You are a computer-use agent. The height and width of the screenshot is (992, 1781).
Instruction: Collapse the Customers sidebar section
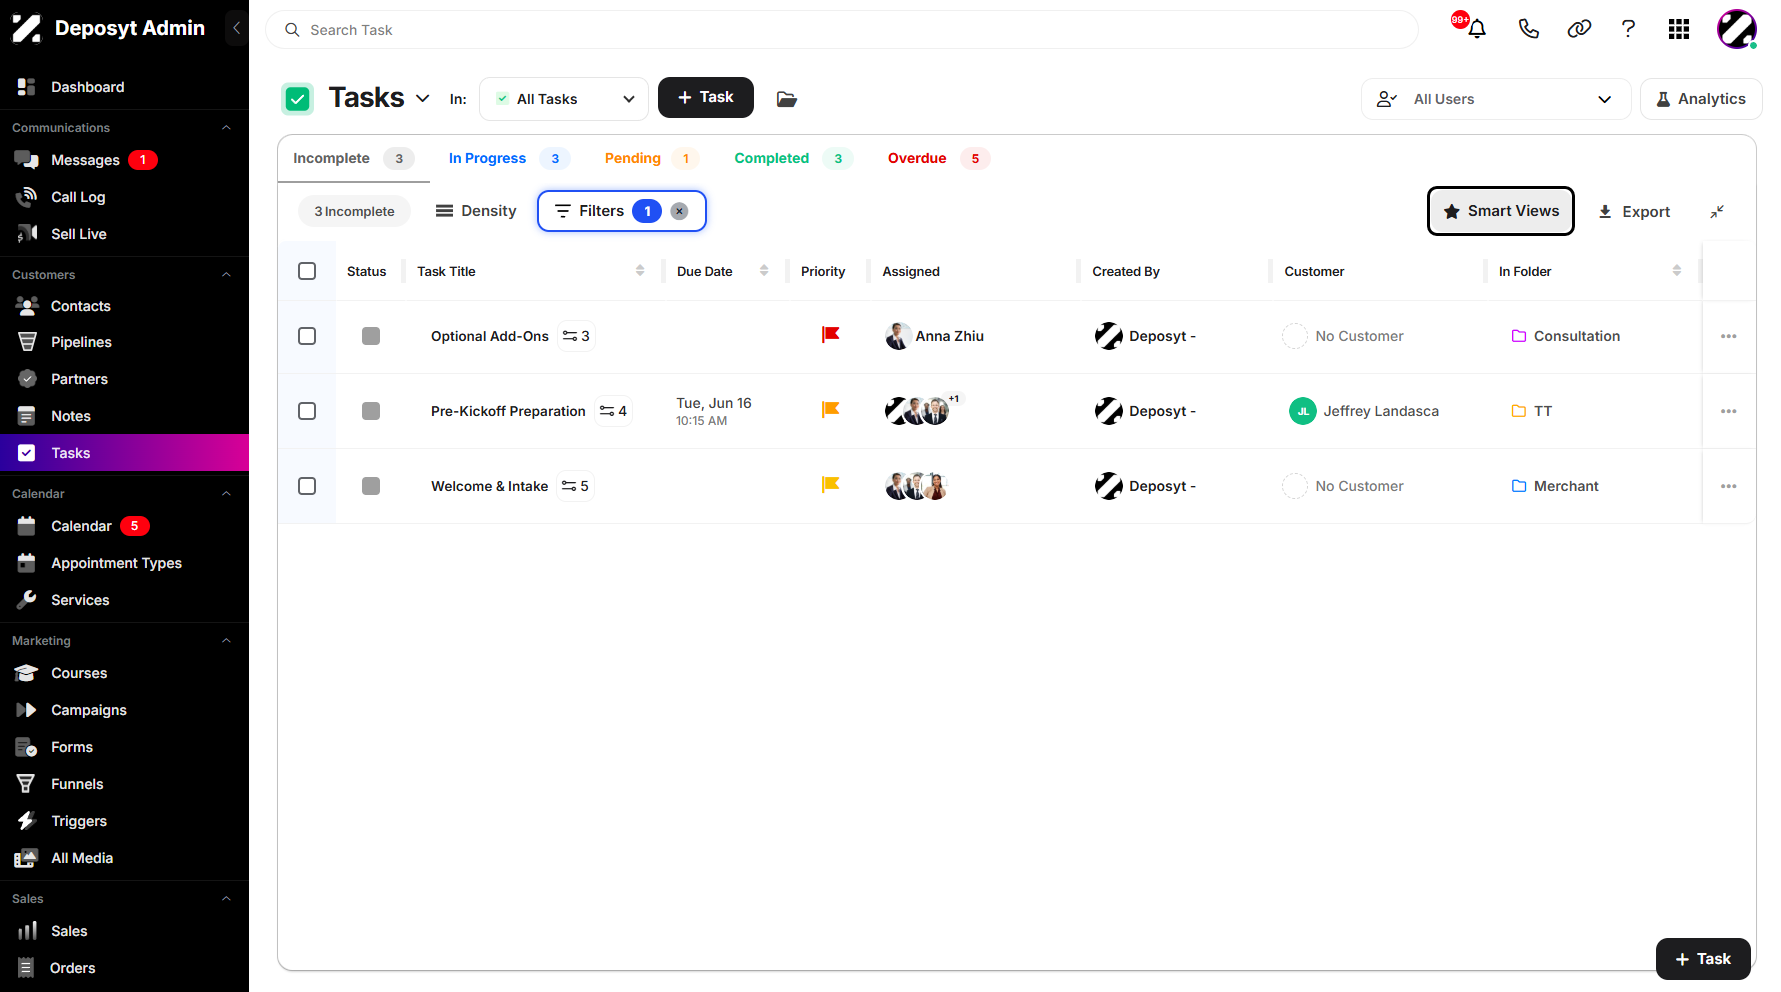pyautogui.click(x=226, y=275)
